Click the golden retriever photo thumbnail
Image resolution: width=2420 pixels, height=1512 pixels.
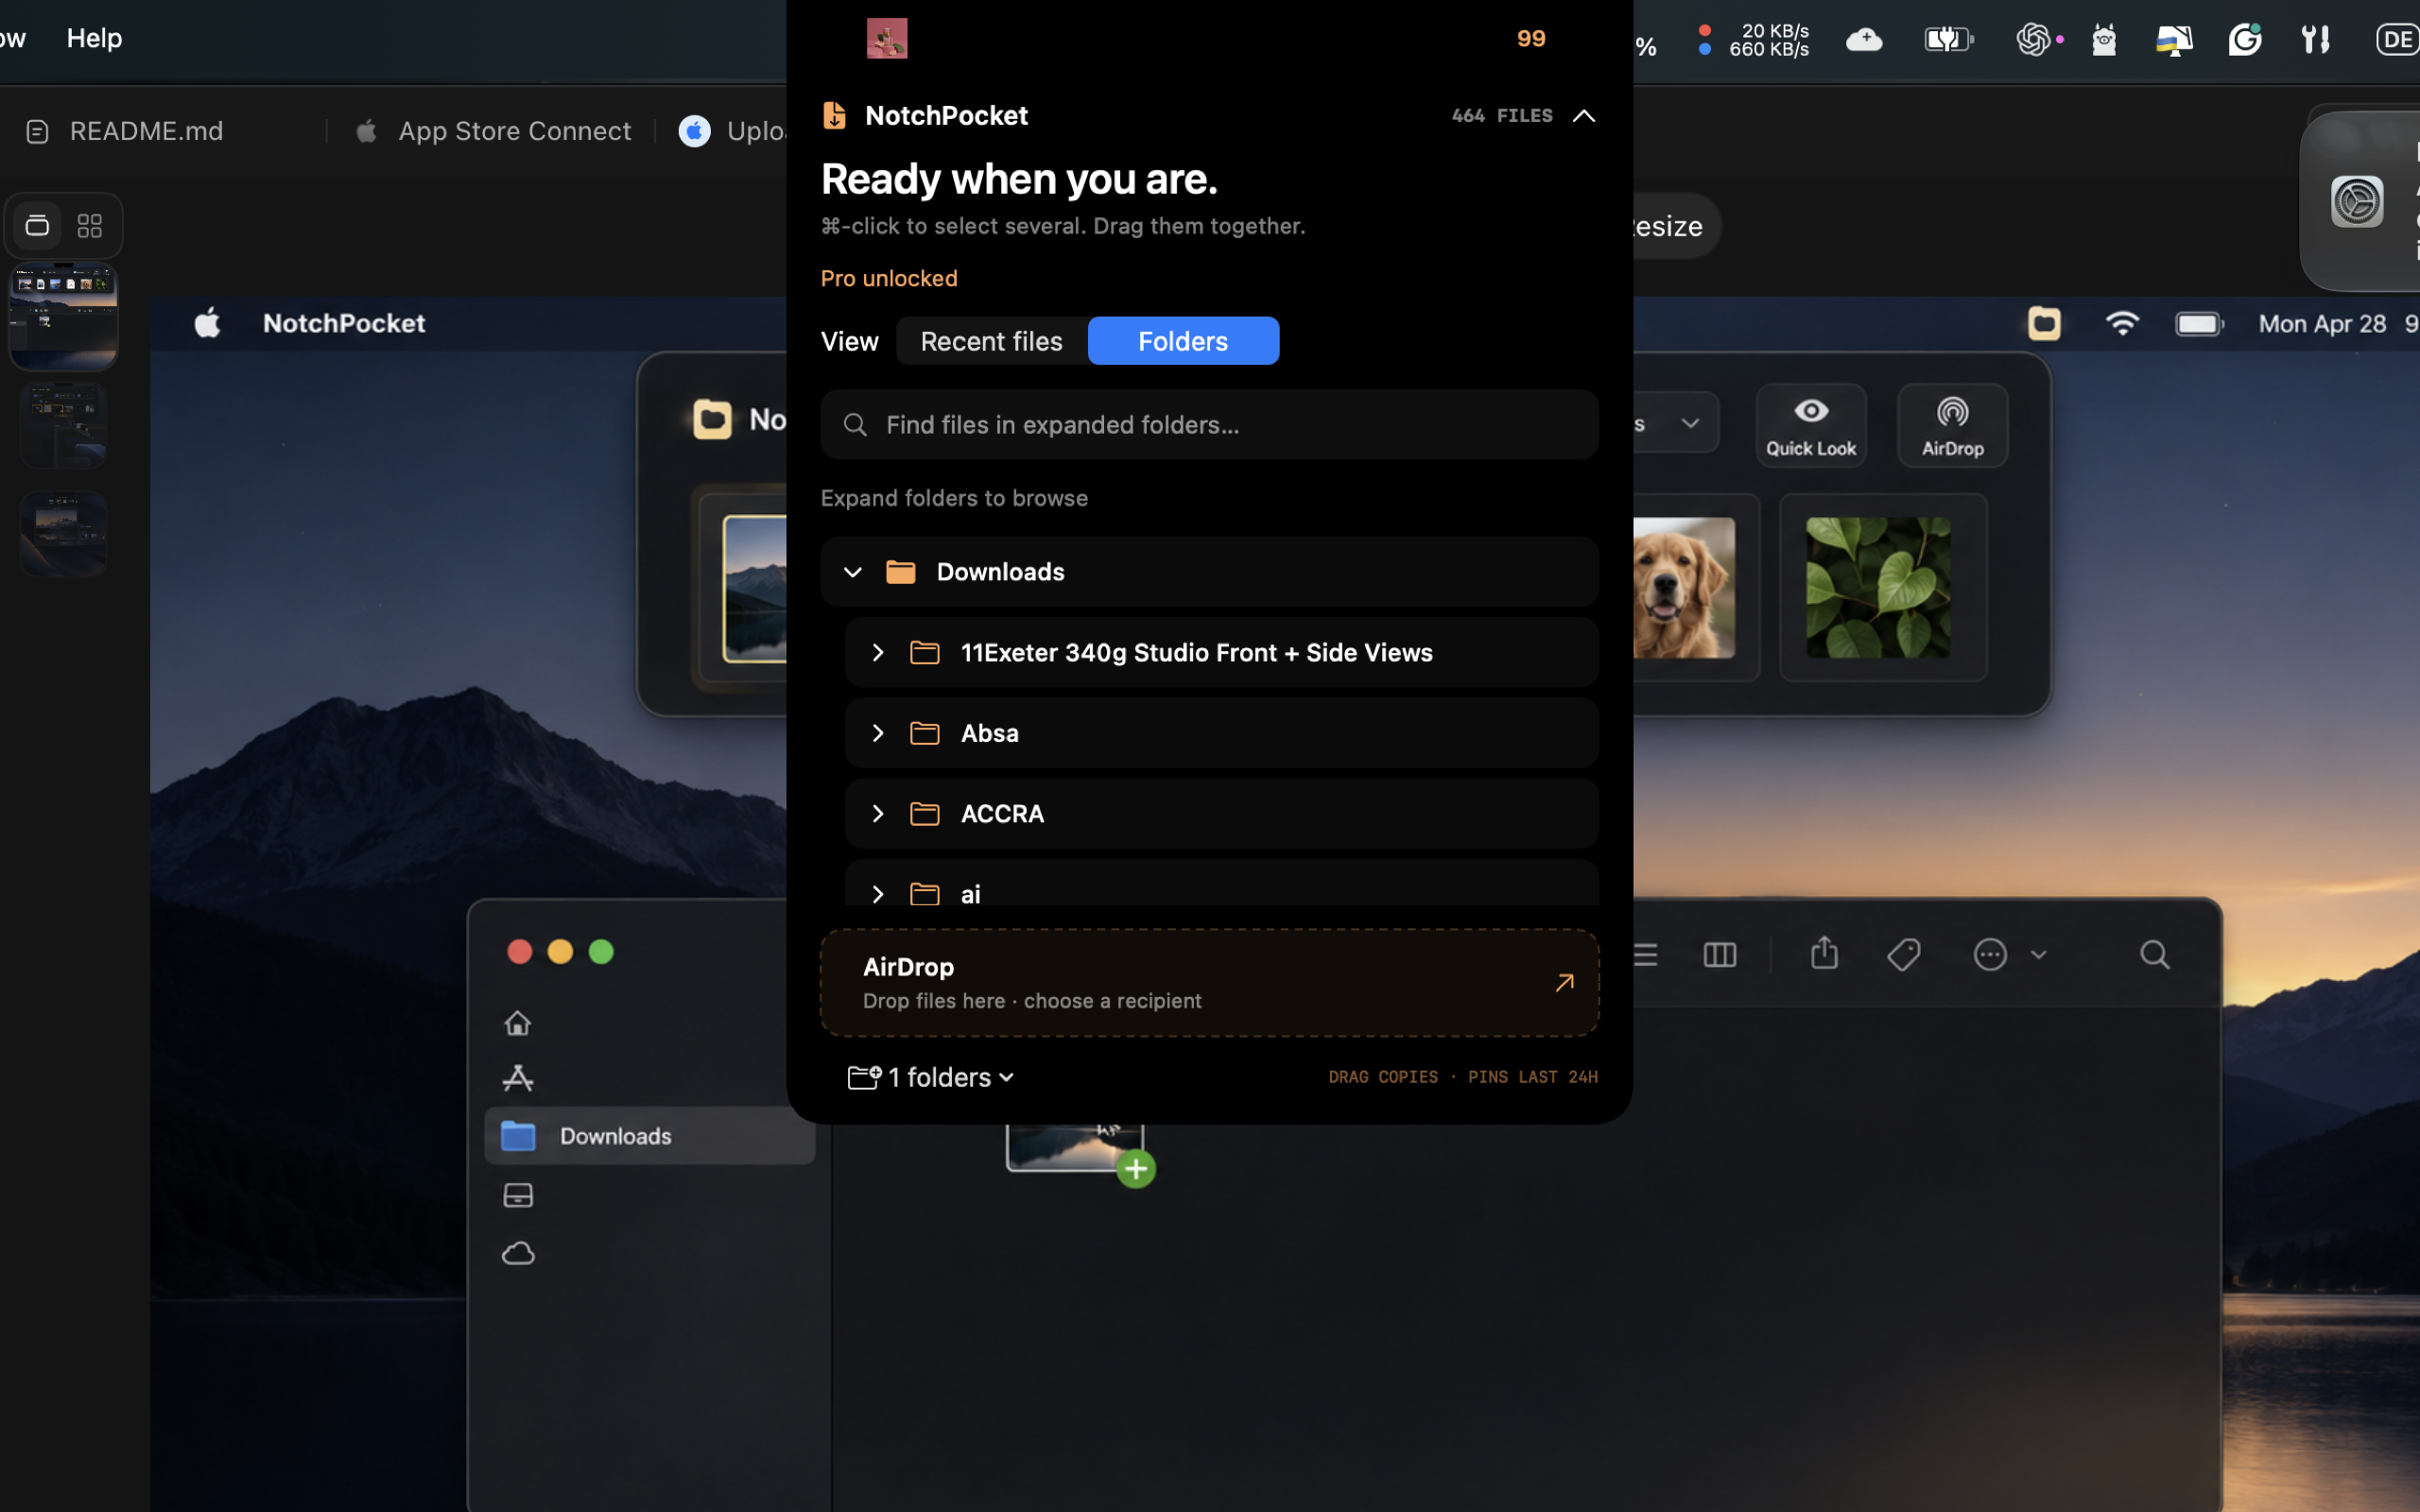1684,588
